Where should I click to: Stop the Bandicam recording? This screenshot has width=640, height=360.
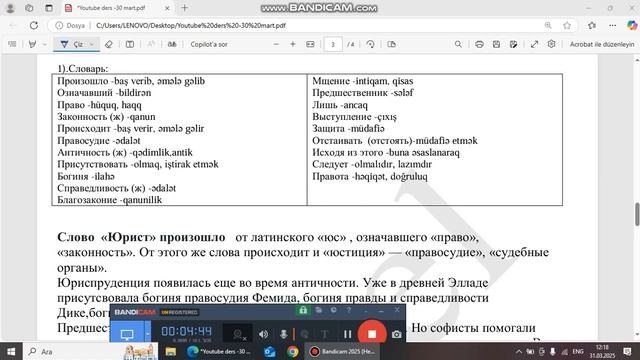click(x=372, y=333)
